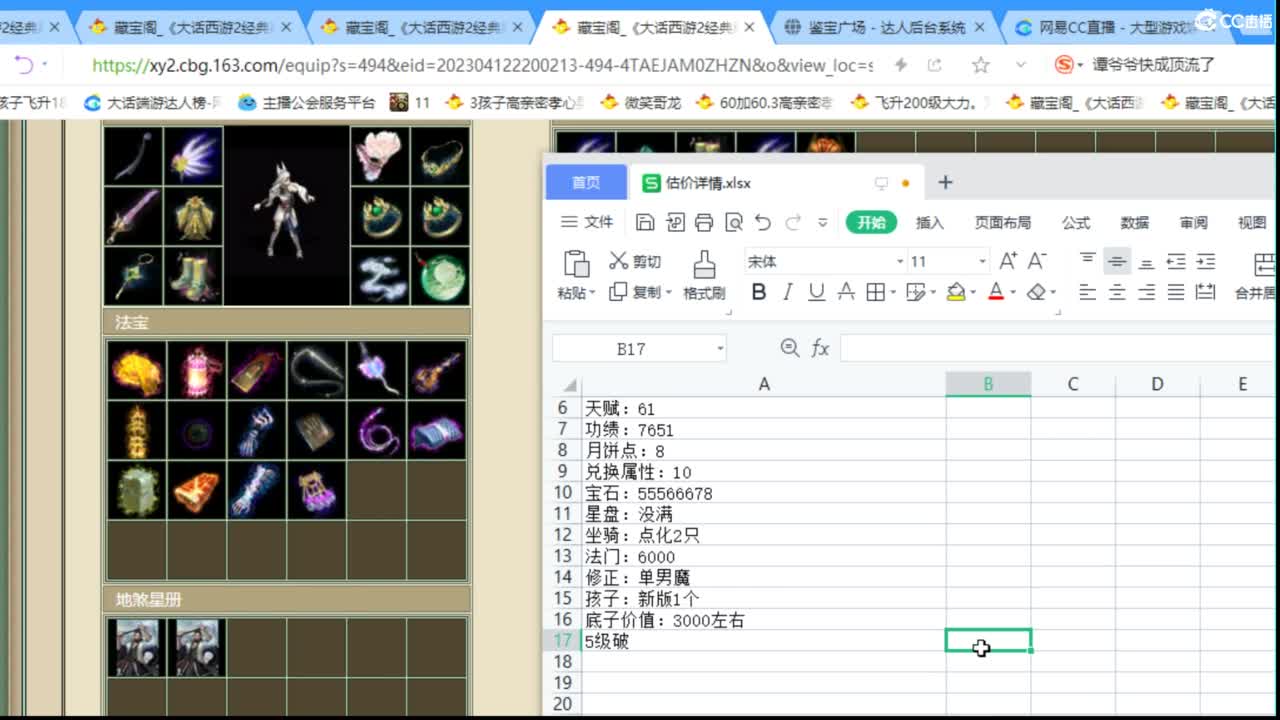Open the font name 宋体 dropdown

coord(900,262)
